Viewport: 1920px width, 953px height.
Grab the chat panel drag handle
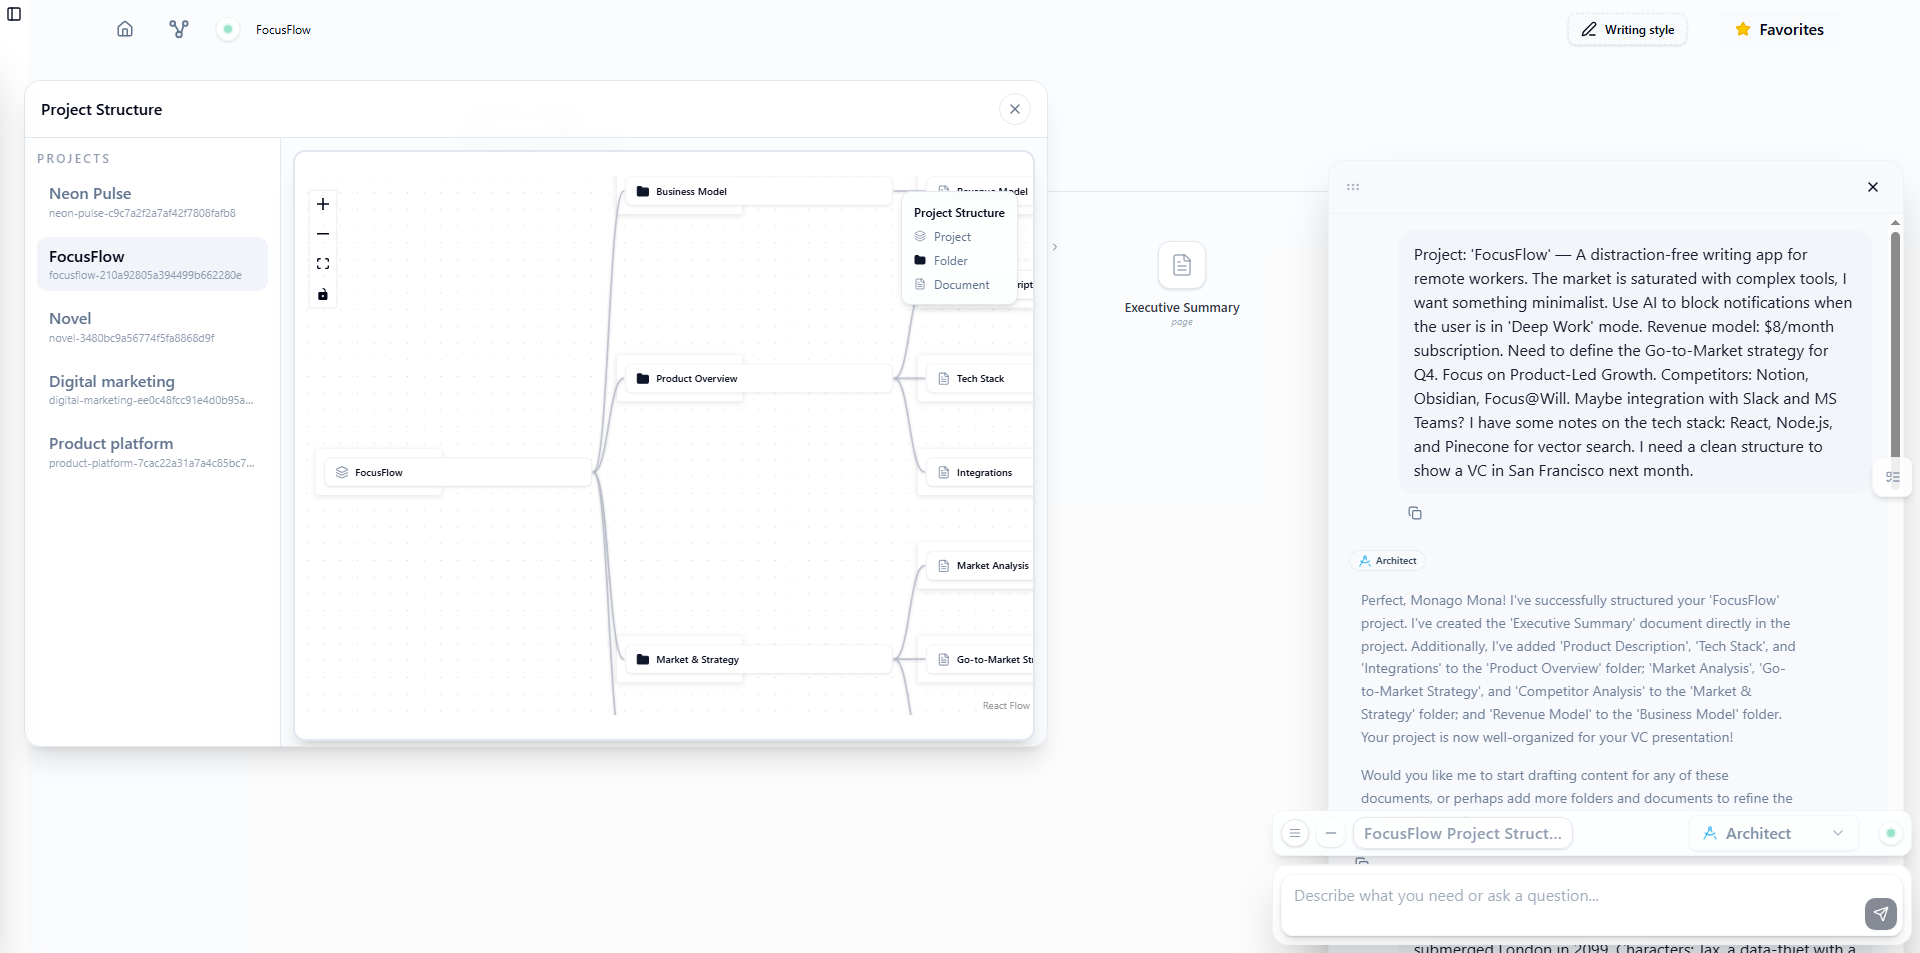click(1353, 187)
